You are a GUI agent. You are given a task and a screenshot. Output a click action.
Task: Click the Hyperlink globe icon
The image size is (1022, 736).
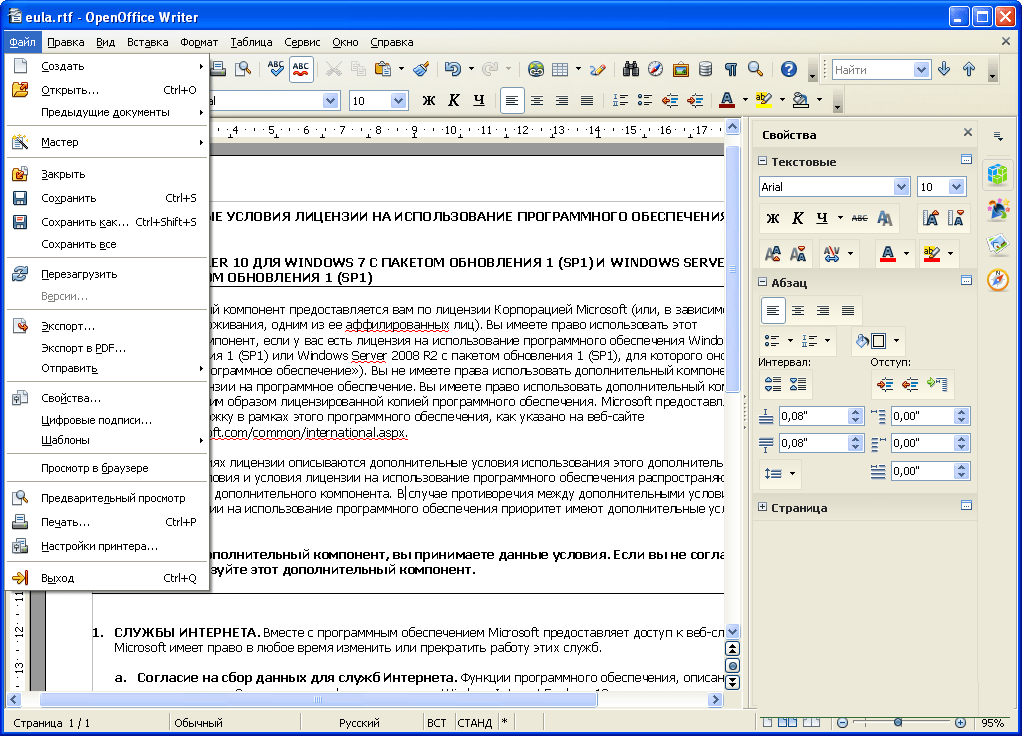point(536,68)
